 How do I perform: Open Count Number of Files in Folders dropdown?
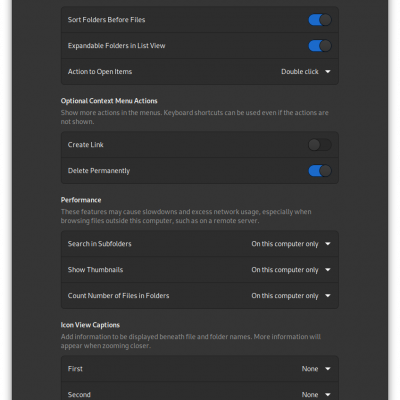point(291,296)
